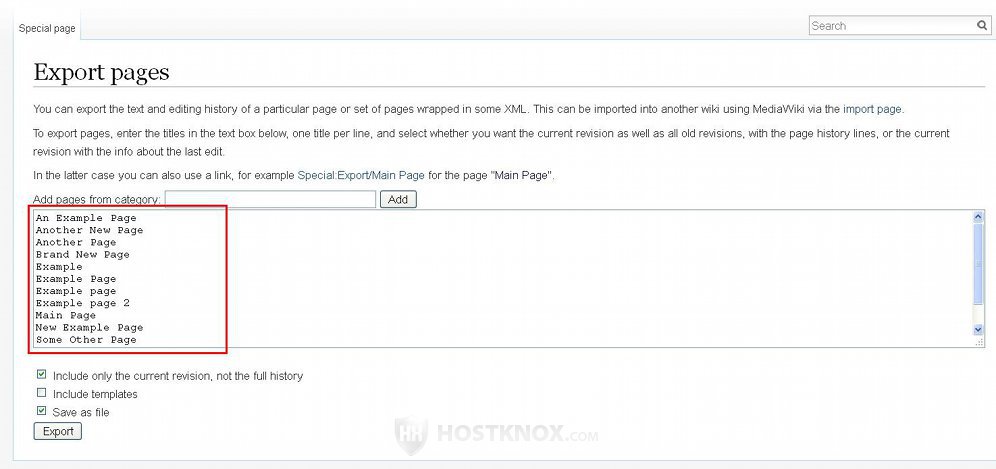This screenshot has width=996, height=469.
Task: Click the Add button next to category field
Action: point(398,200)
